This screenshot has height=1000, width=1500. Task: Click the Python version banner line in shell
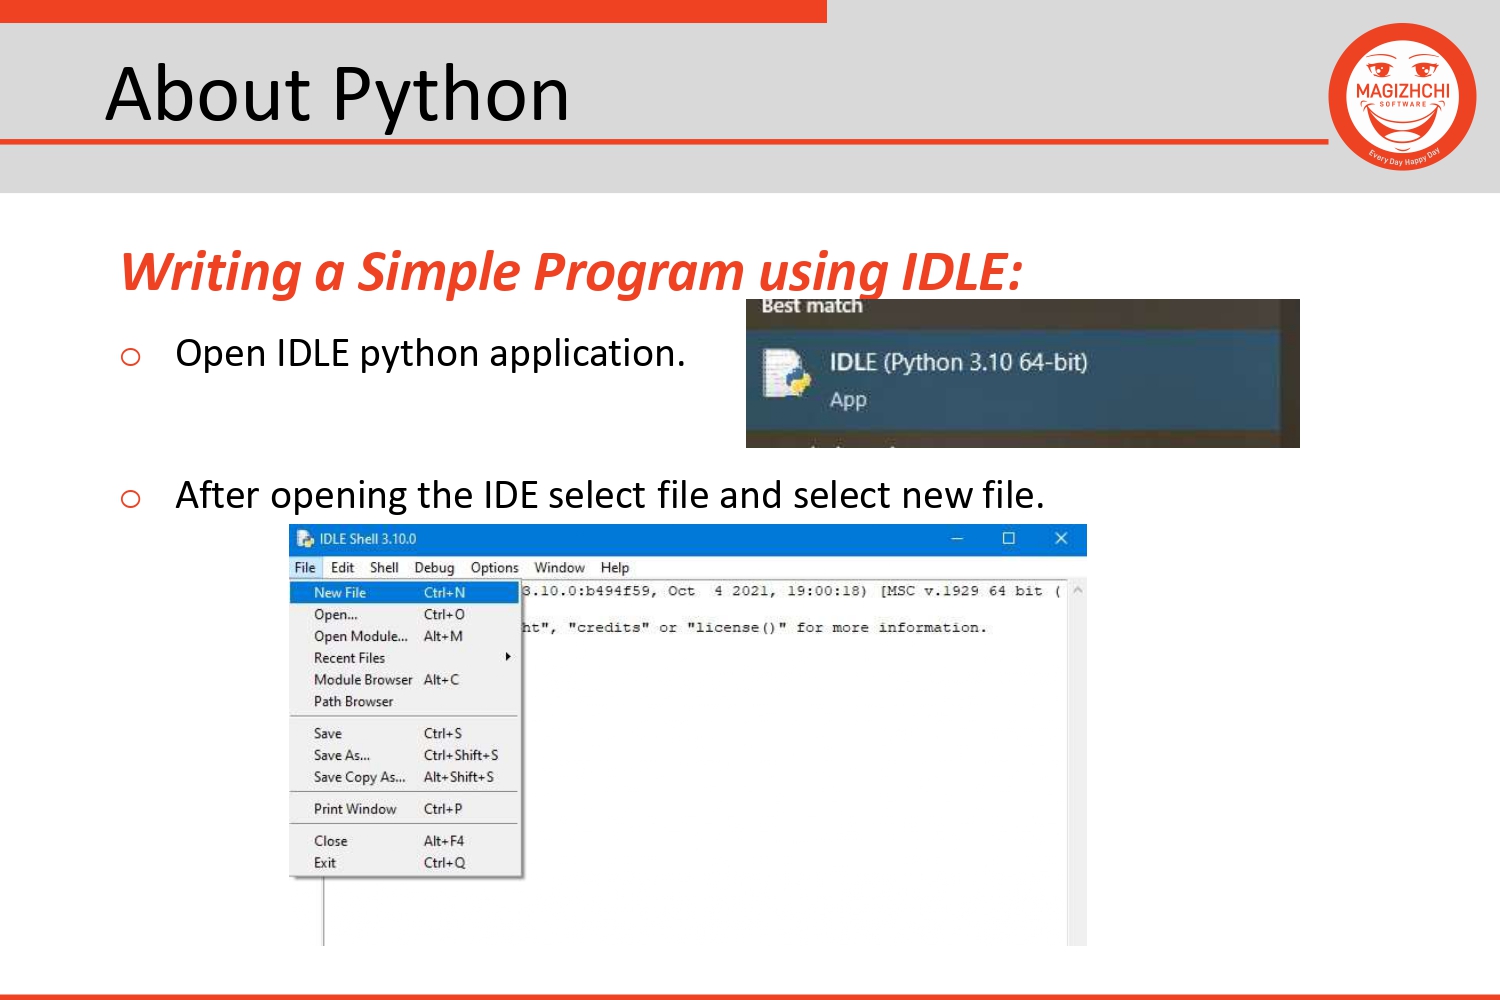click(792, 591)
